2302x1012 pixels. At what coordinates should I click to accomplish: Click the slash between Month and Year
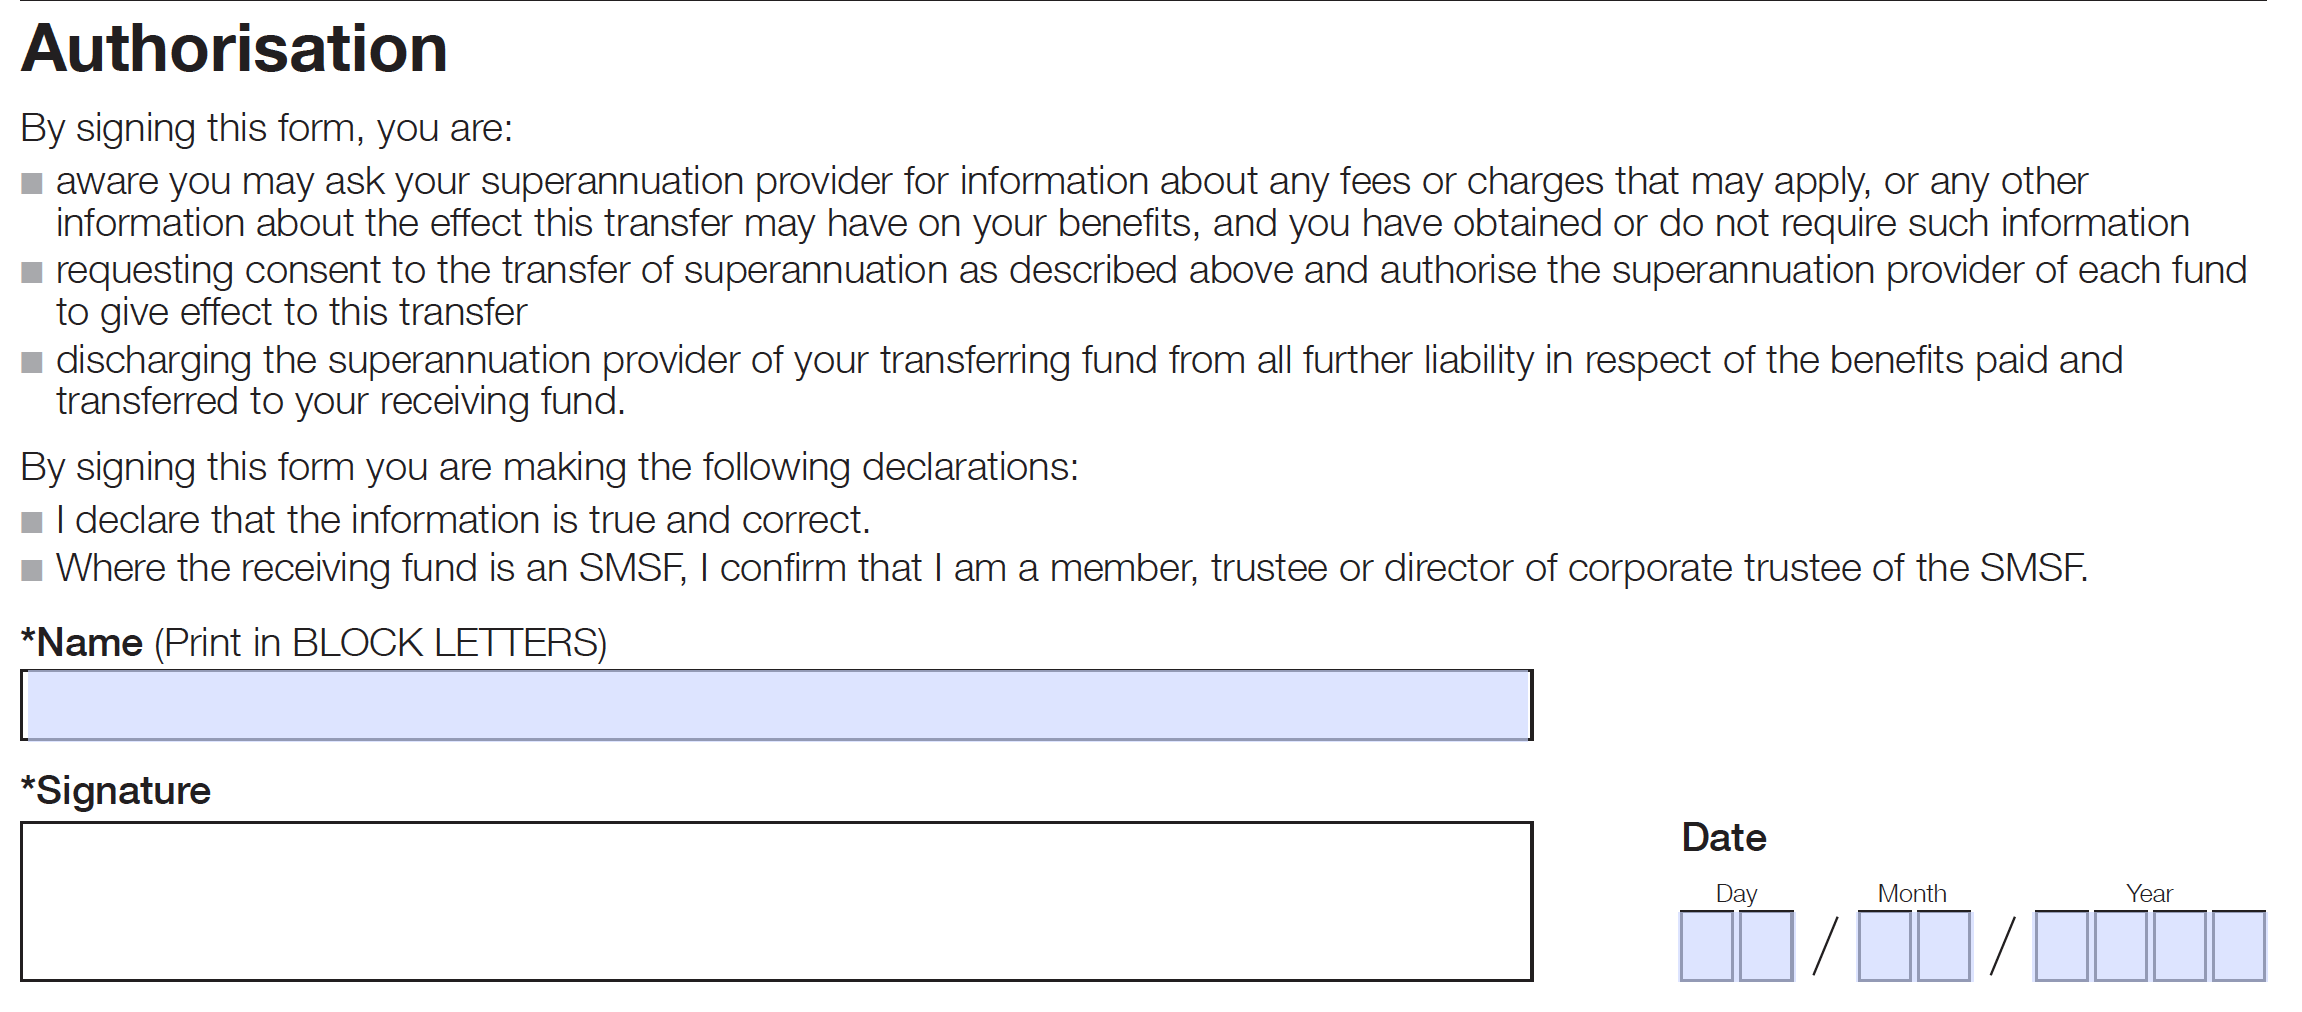[x=2003, y=946]
